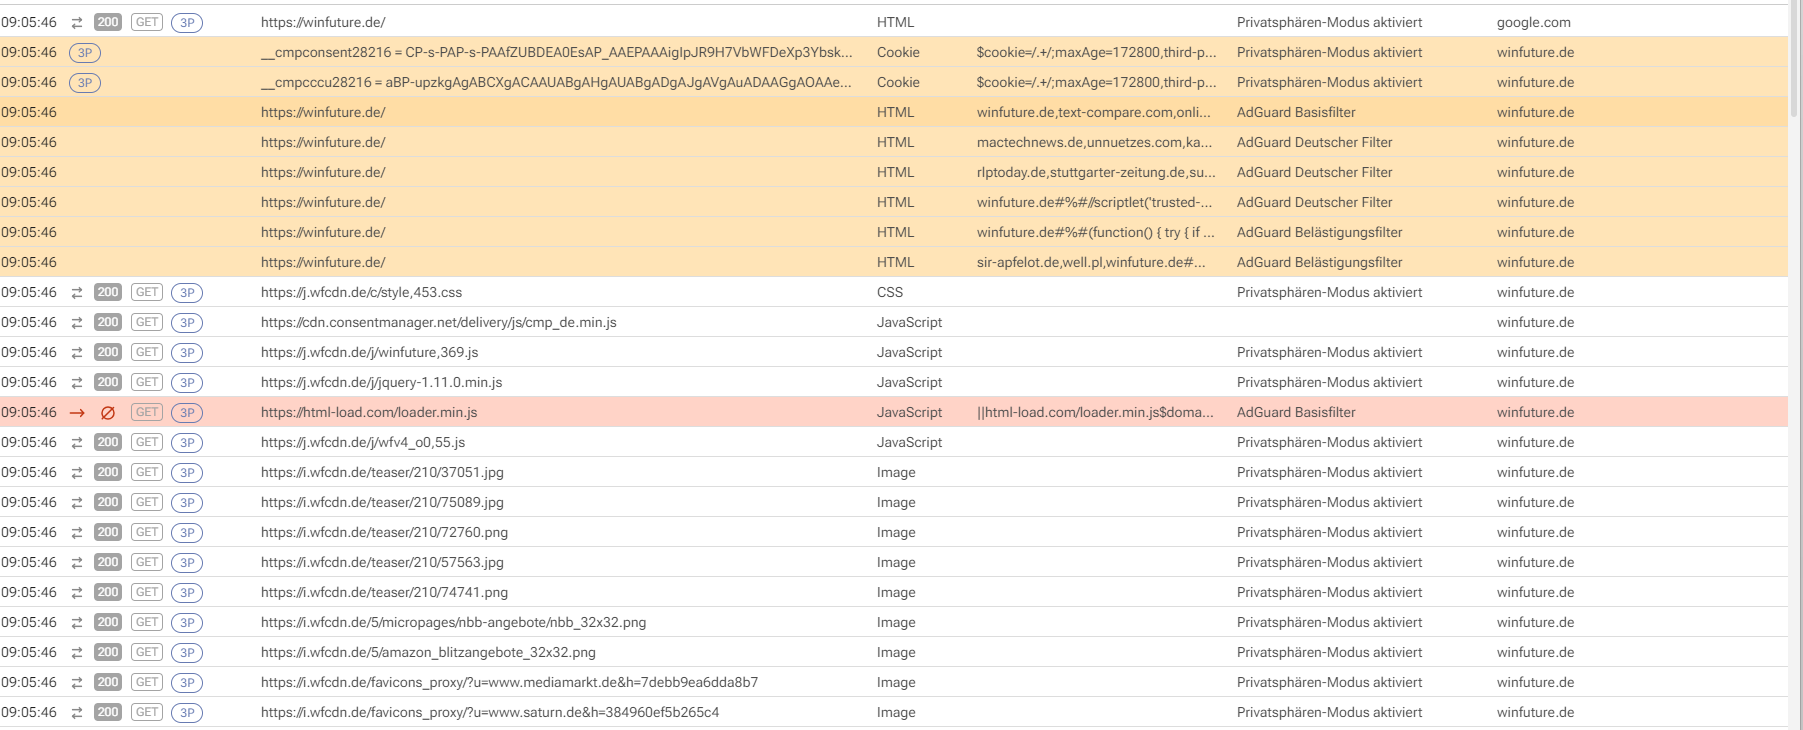
Task: Open the https://html-load.com/loader.min.js URL entry
Action: coord(369,412)
